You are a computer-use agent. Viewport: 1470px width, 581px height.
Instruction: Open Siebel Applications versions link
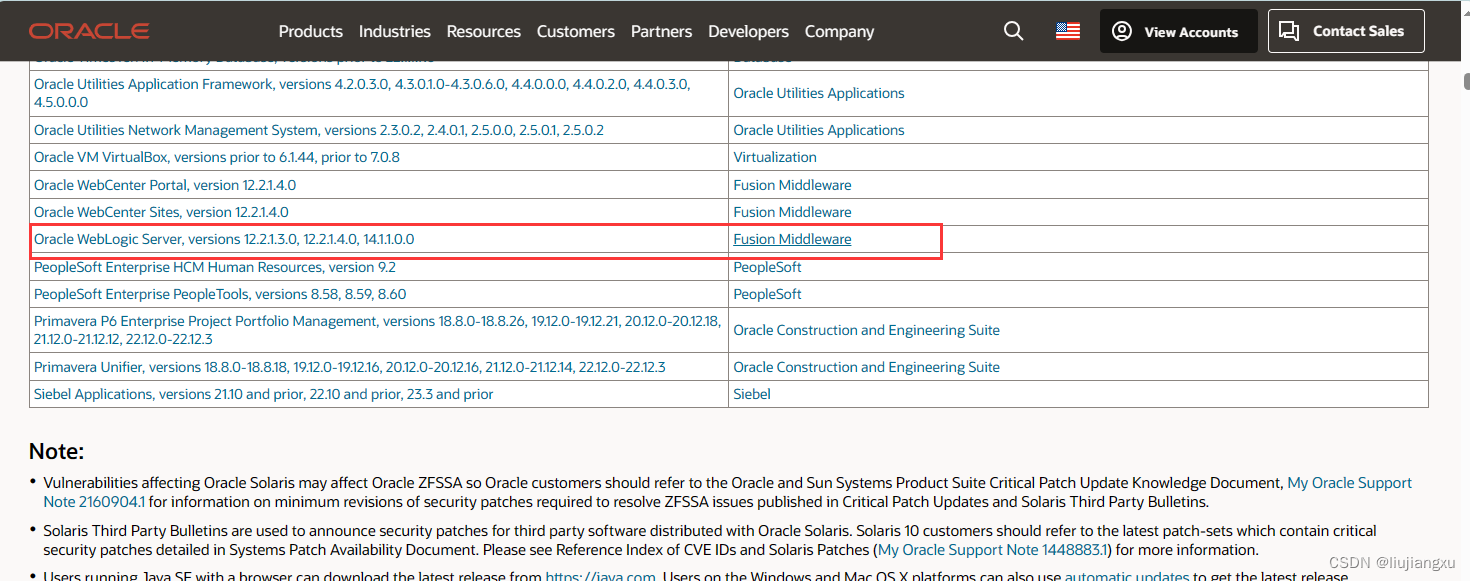(264, 394)
